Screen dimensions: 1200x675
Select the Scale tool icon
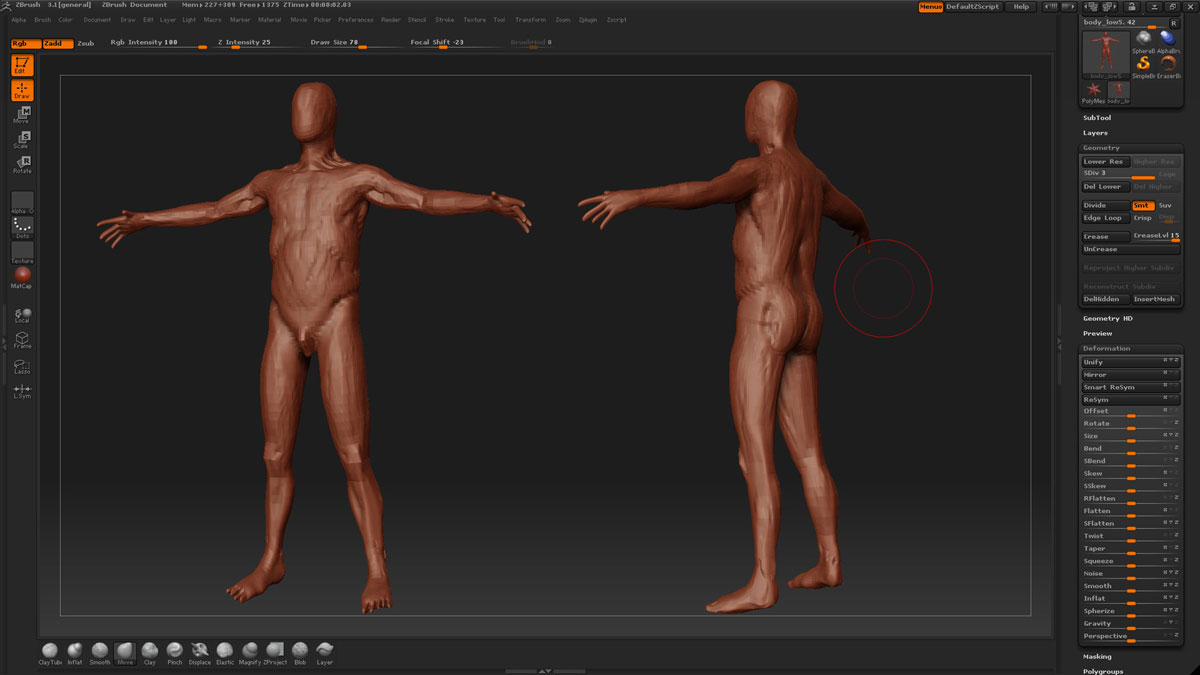pos(22,140)
